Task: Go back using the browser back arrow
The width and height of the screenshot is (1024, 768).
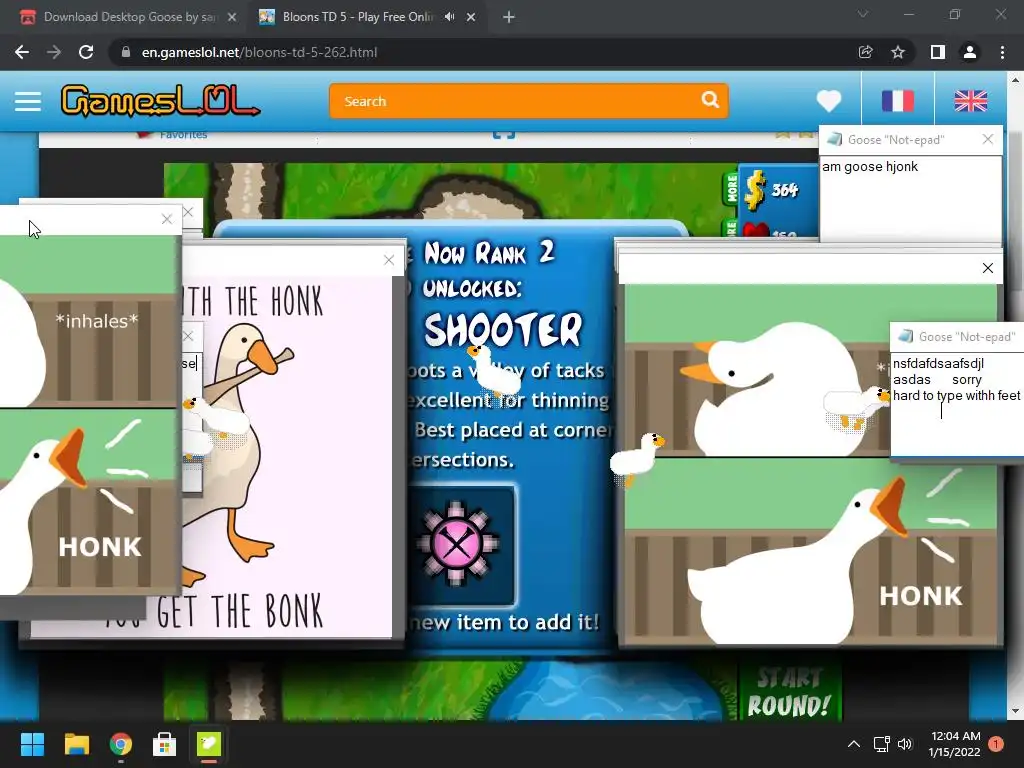Action: pos(22,52)
